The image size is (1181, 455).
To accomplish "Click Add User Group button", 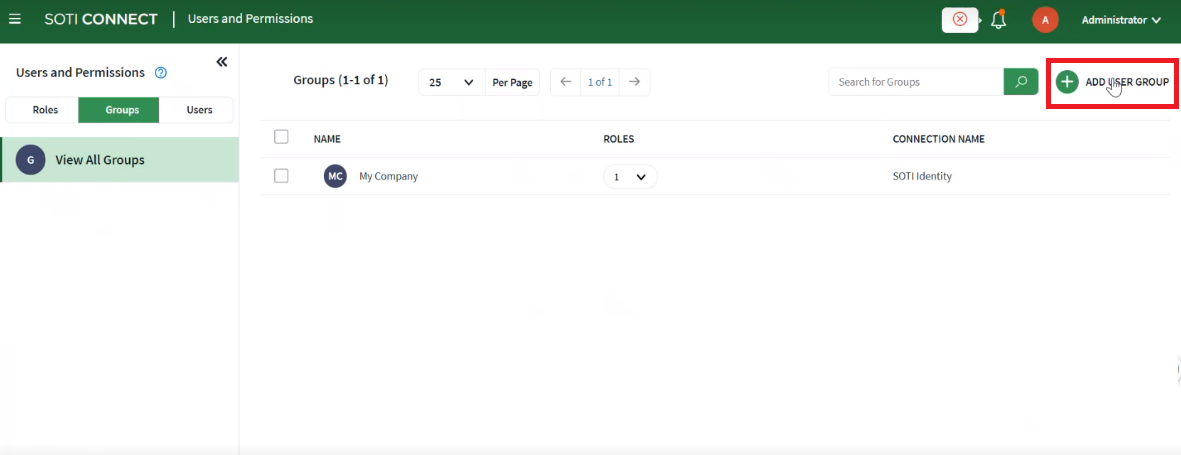I will tap(1112, 82).
